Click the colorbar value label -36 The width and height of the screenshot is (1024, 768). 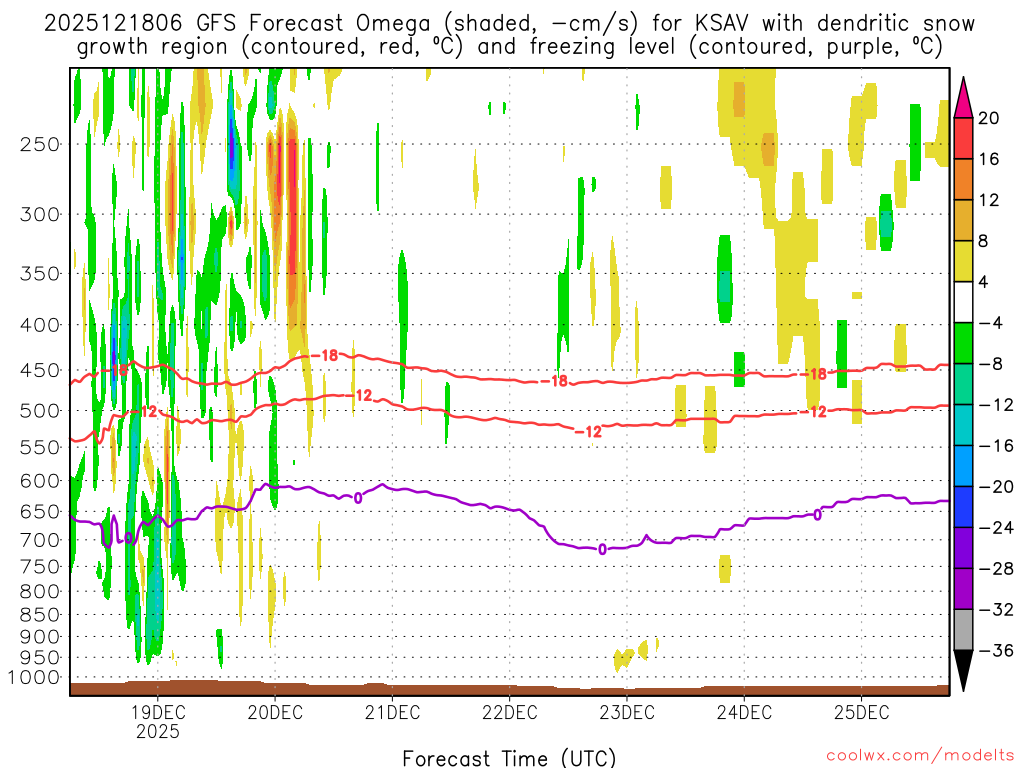(997, 650)
